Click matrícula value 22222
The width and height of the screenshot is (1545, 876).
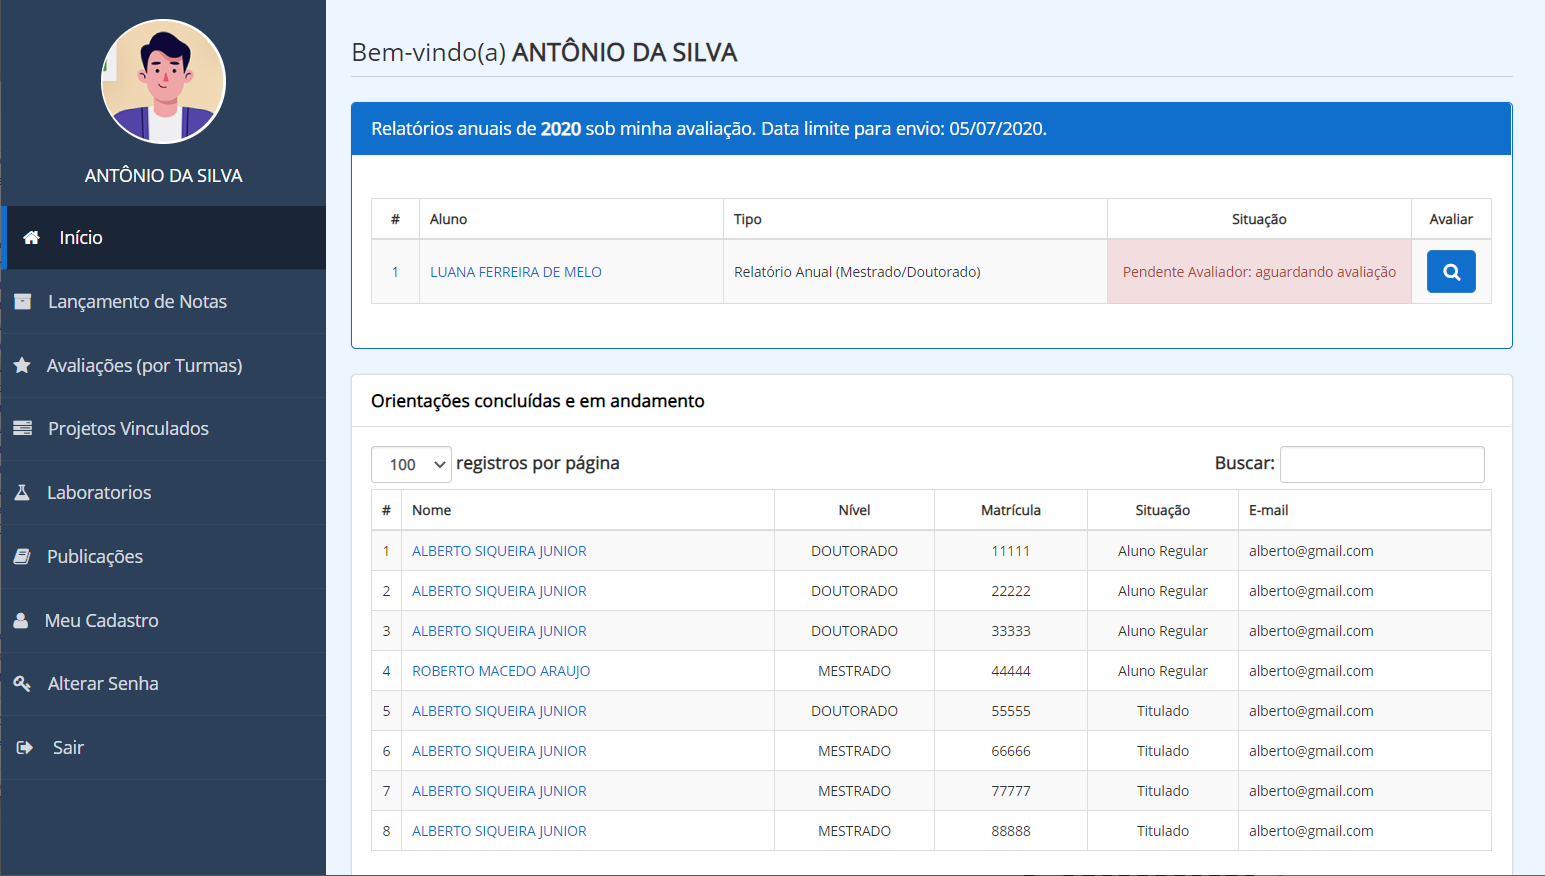coord(1011,591)
